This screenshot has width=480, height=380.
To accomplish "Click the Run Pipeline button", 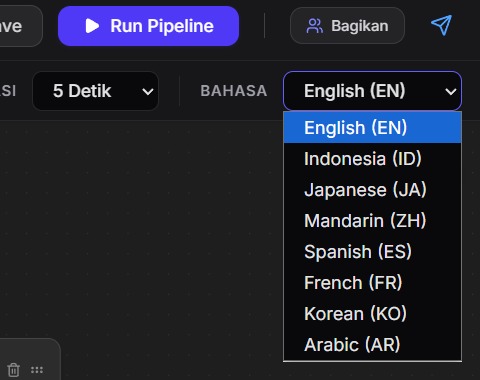I will point(148,26).
